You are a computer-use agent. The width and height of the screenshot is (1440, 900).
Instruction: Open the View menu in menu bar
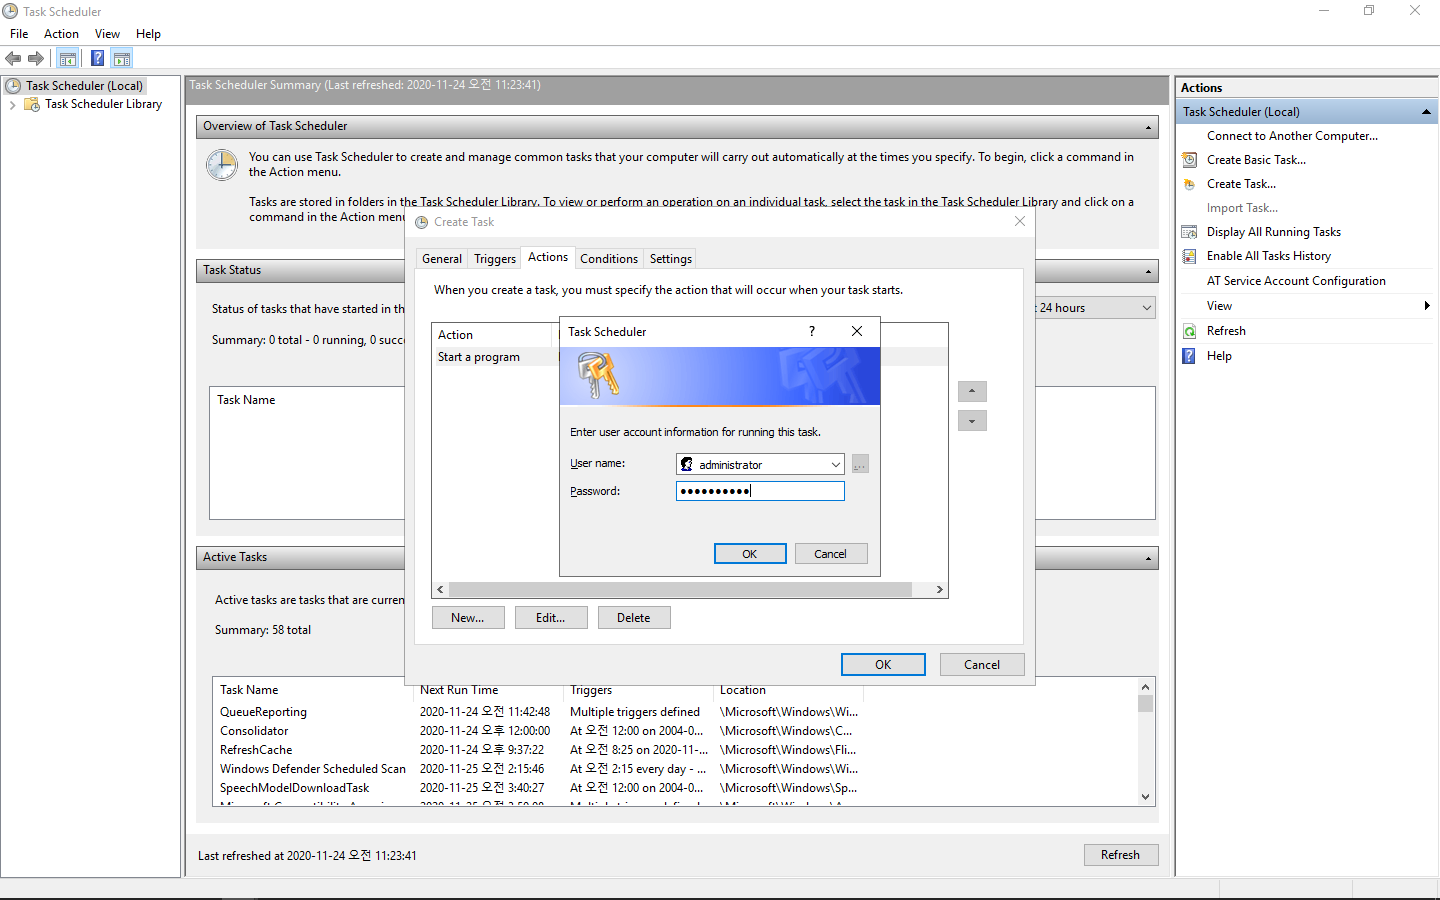[107, 34]
